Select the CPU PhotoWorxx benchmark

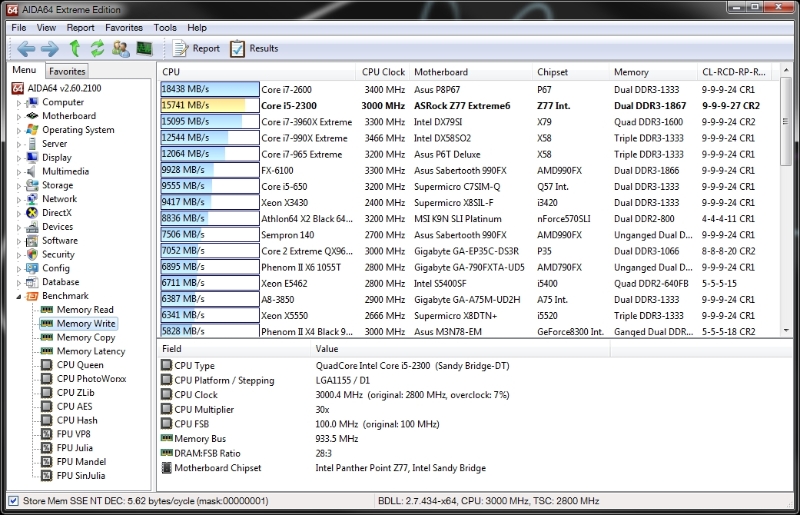[x=91, y=379]
